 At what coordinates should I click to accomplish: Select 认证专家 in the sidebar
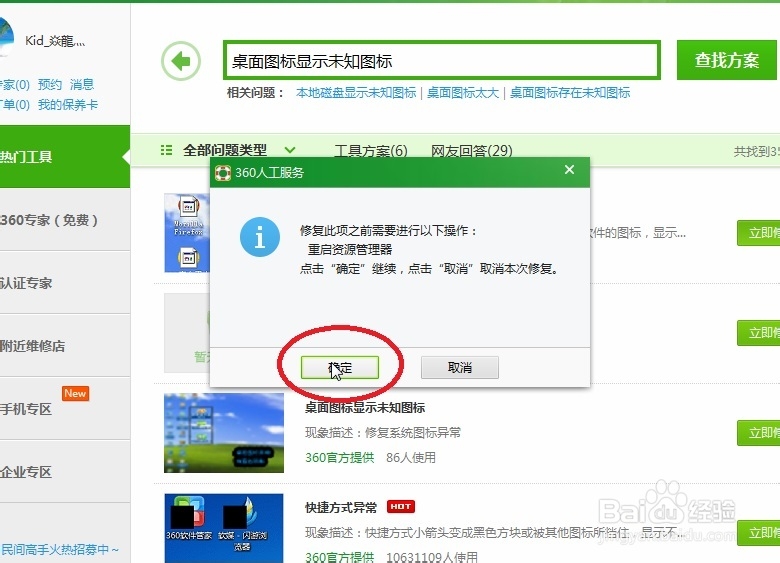pos(65,283)
